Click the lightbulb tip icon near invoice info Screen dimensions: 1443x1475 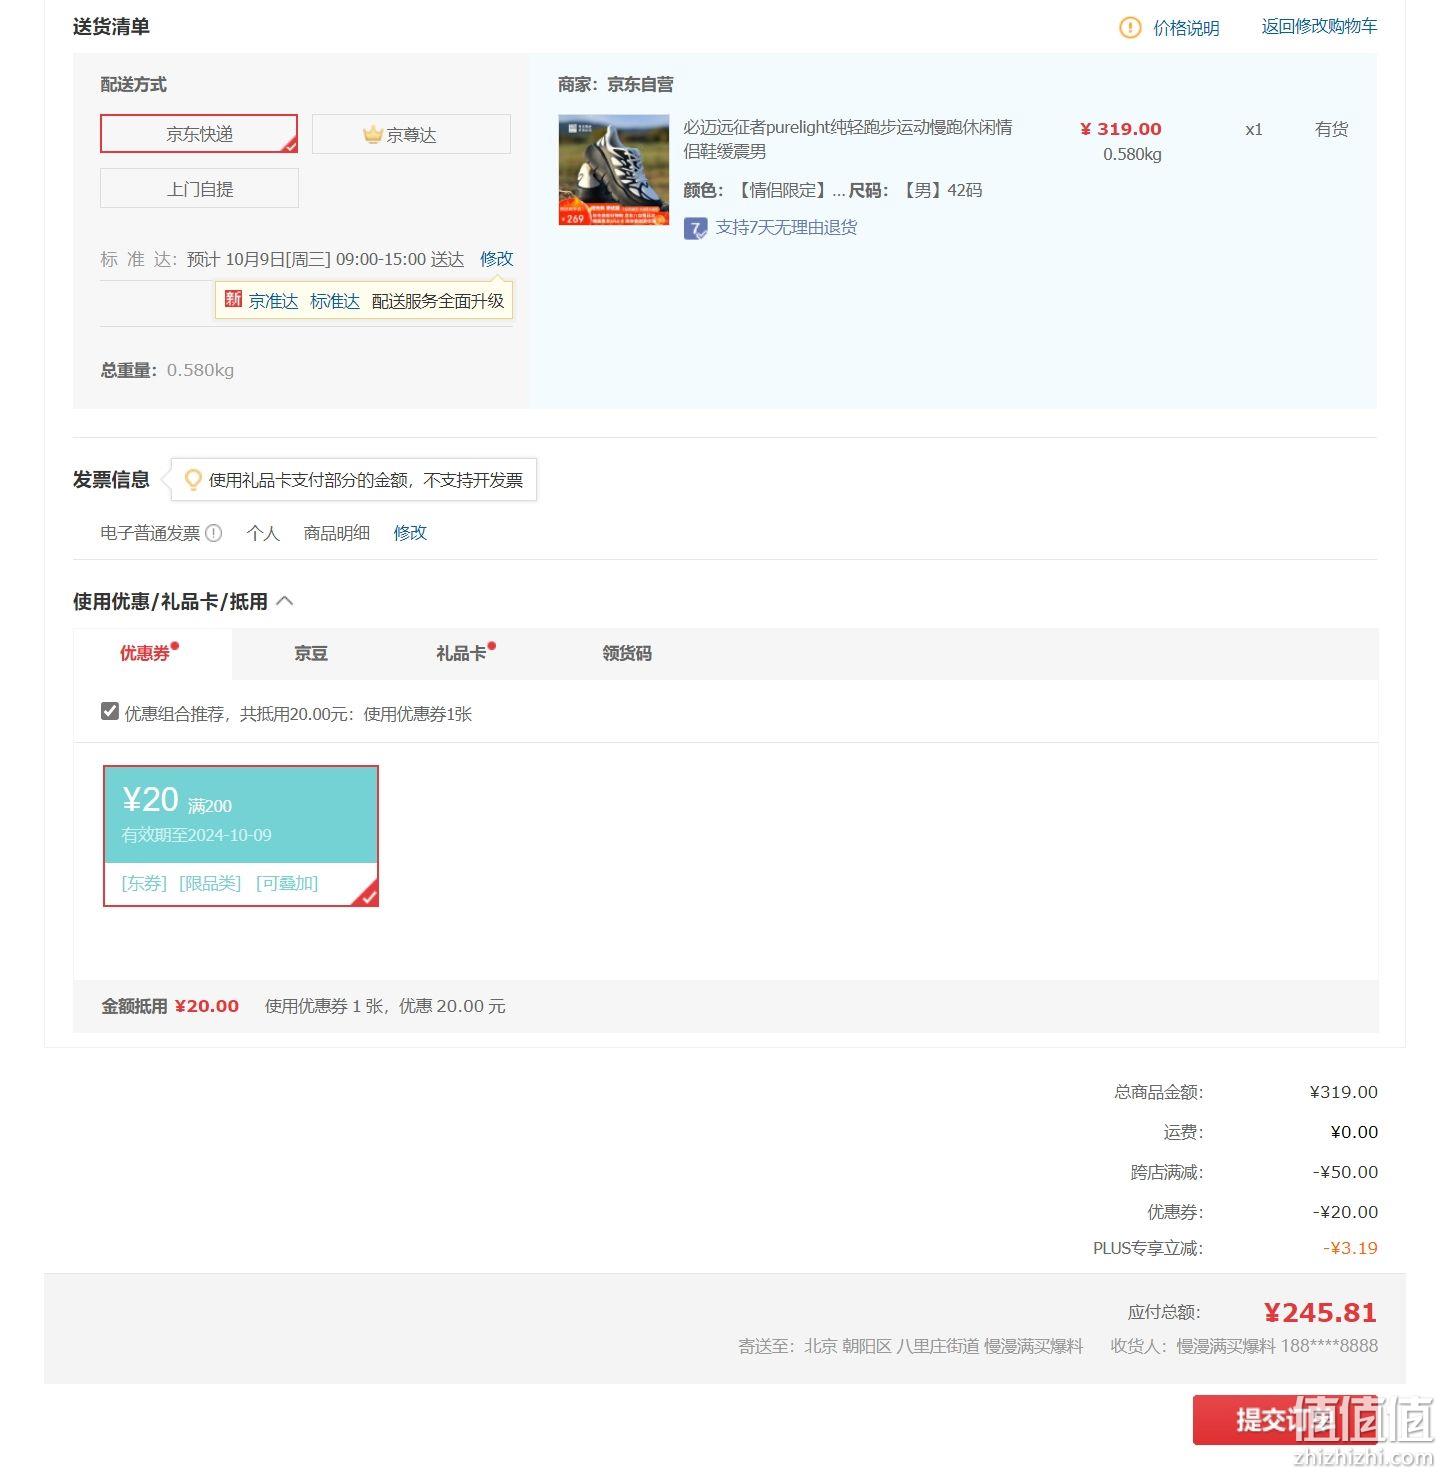193,480
